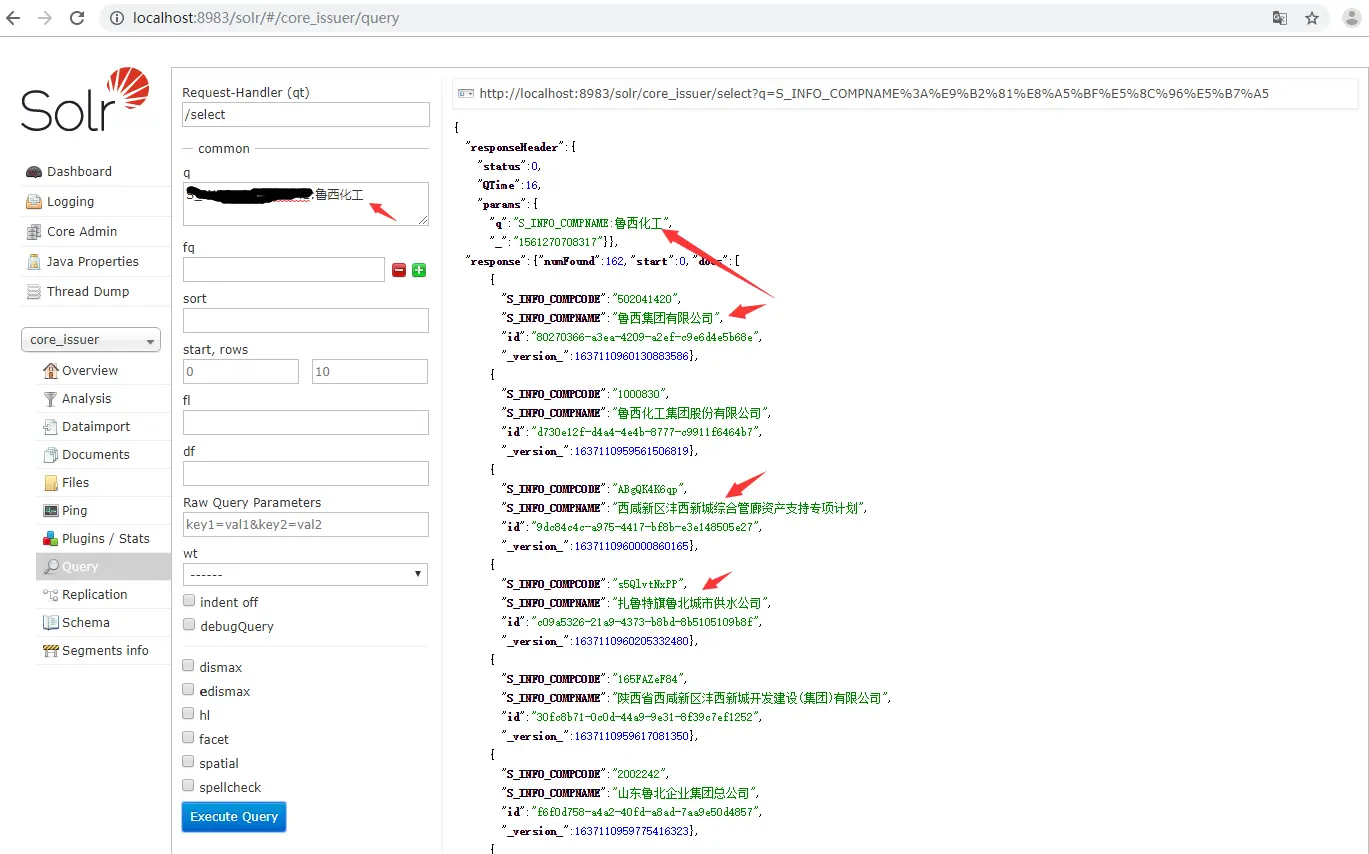The image size is (1369, 854).
Task: Click browser forward arrow
Action: 45,18
